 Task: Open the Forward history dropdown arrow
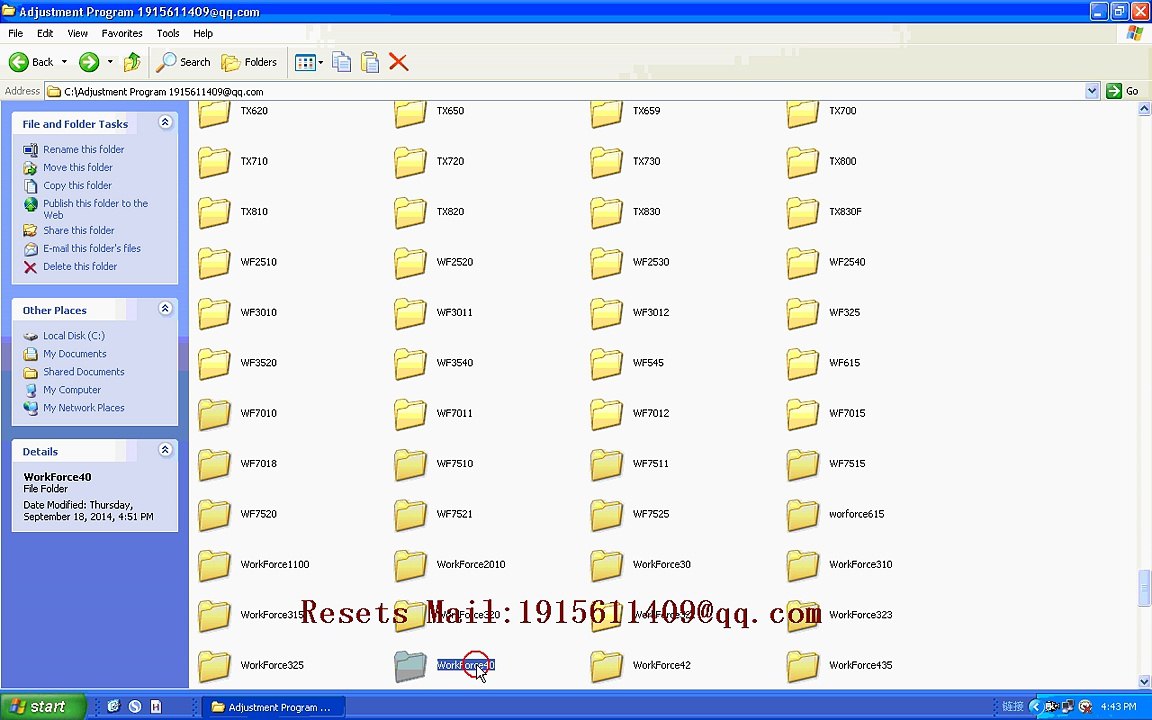[x=110, y=62]
